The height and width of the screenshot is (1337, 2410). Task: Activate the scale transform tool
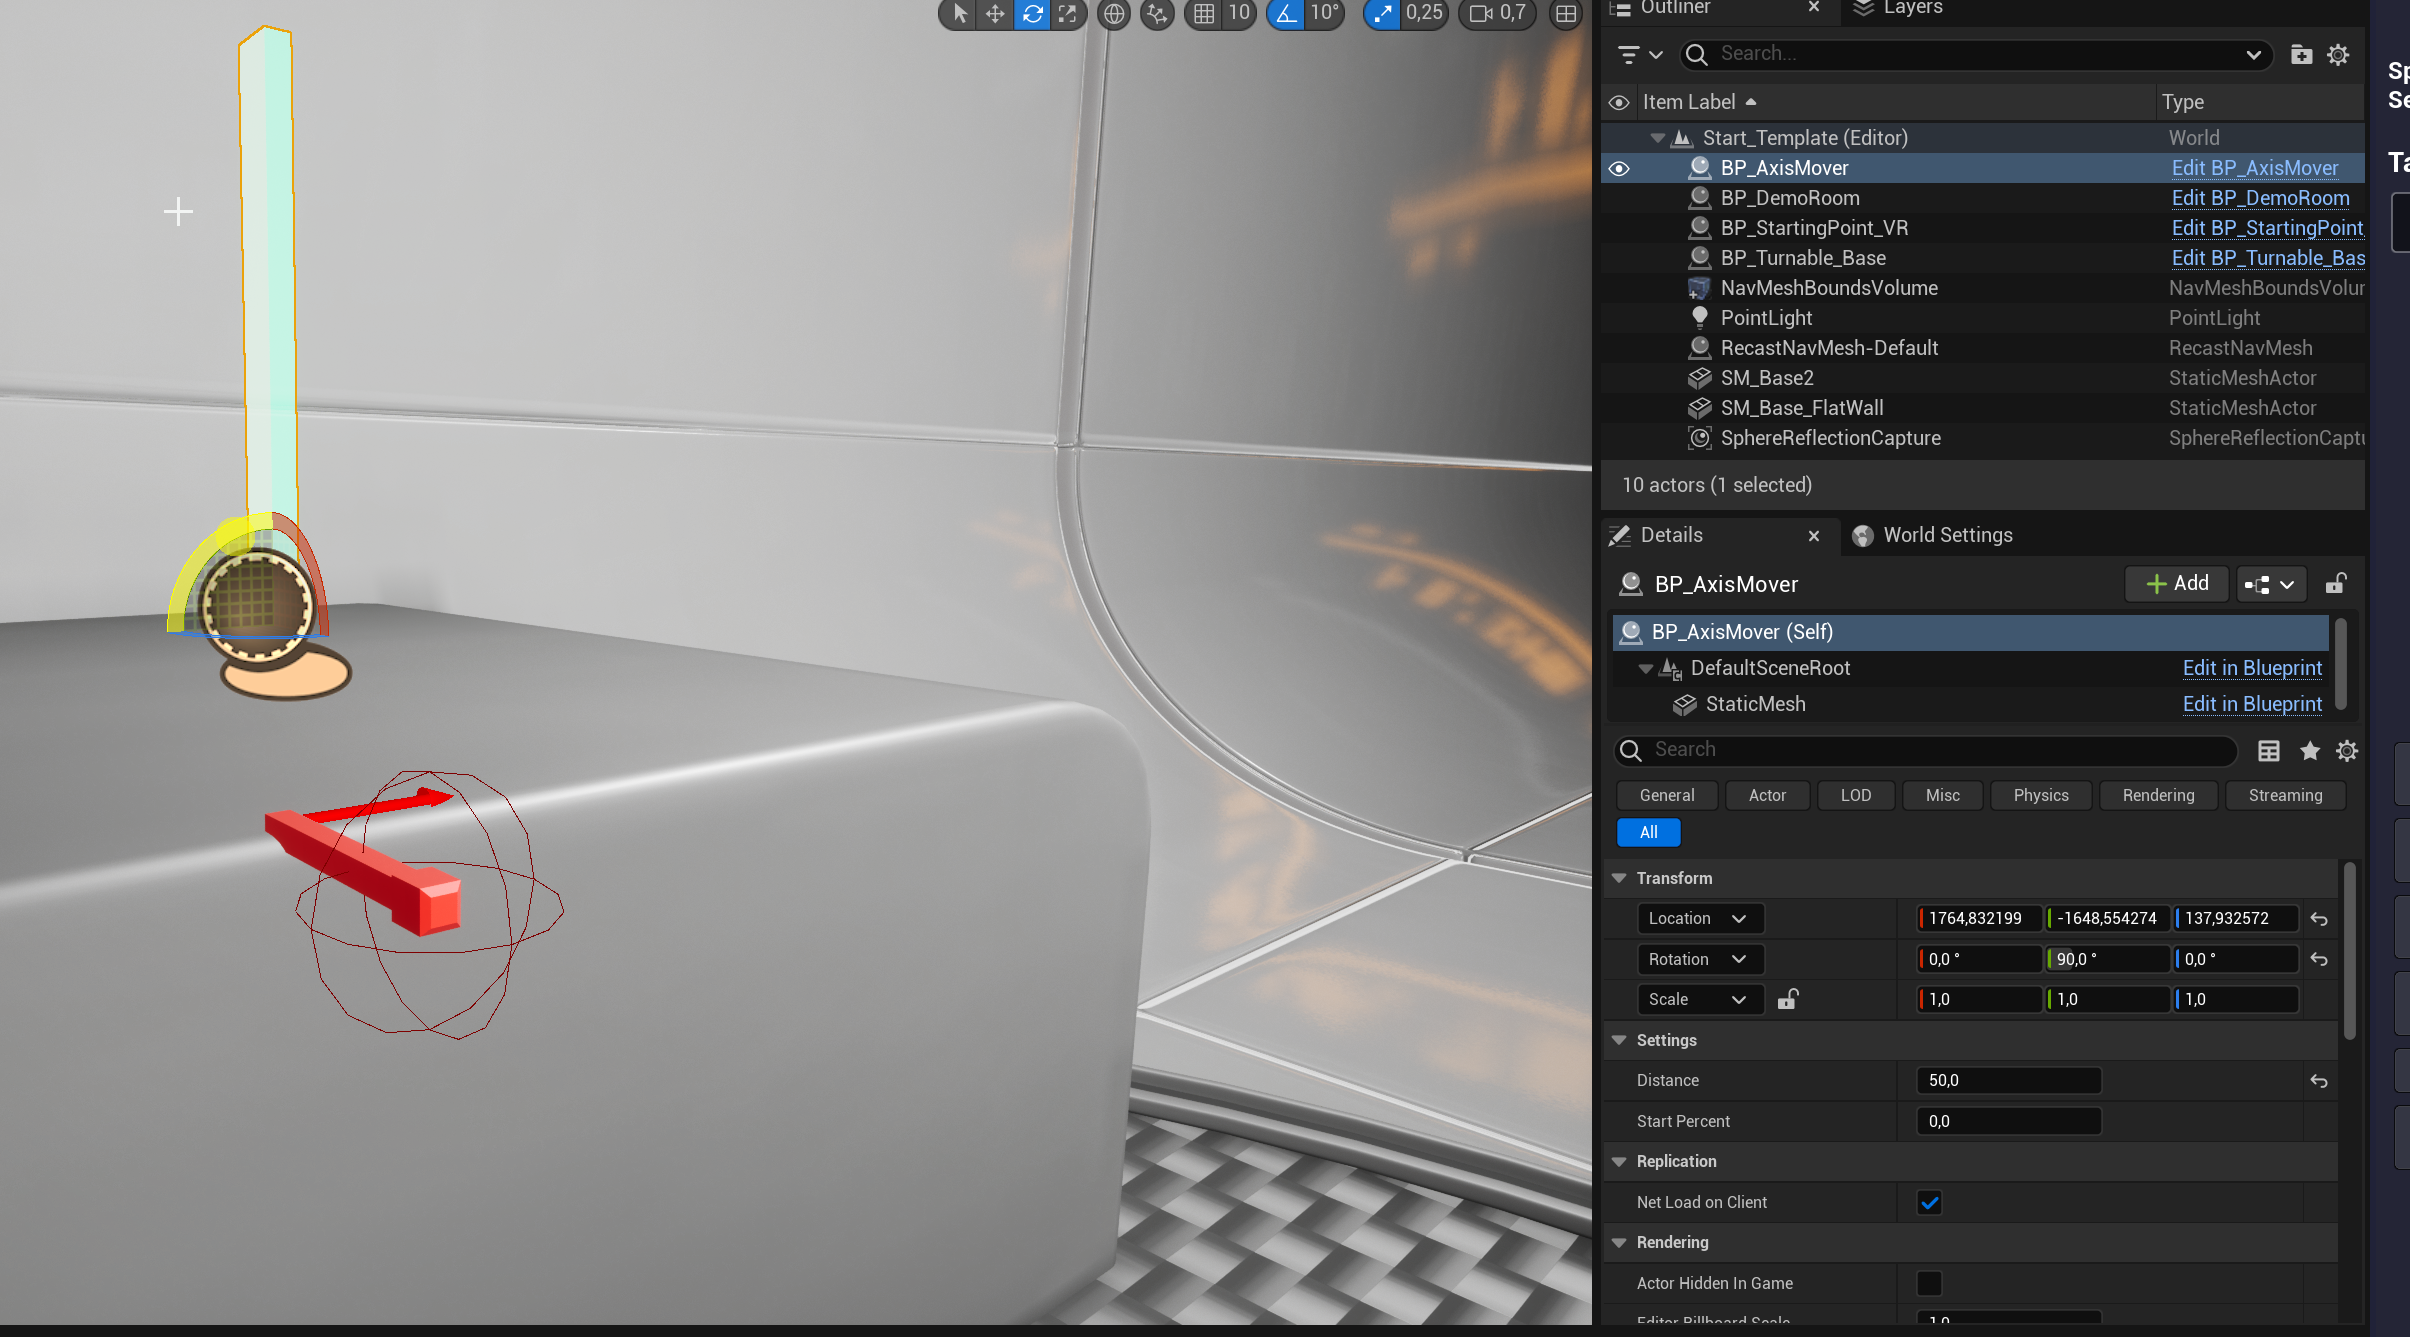point(1068,14)
